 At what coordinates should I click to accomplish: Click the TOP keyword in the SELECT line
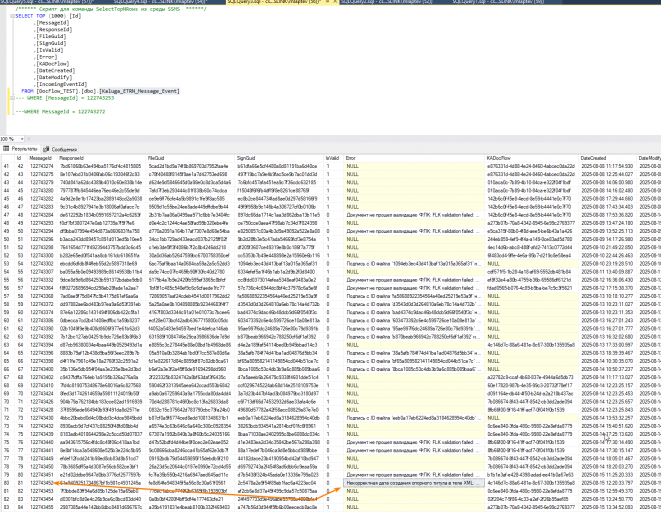click(40, 16)
